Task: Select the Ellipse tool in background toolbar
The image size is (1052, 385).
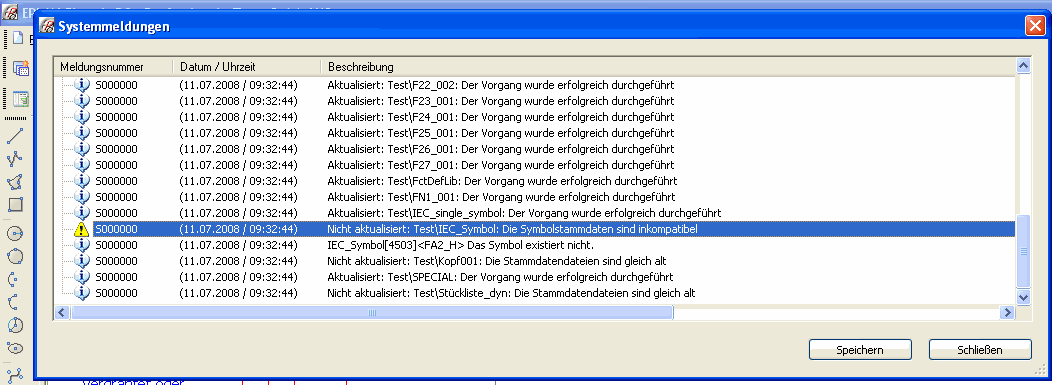Action: pos(15,348)
